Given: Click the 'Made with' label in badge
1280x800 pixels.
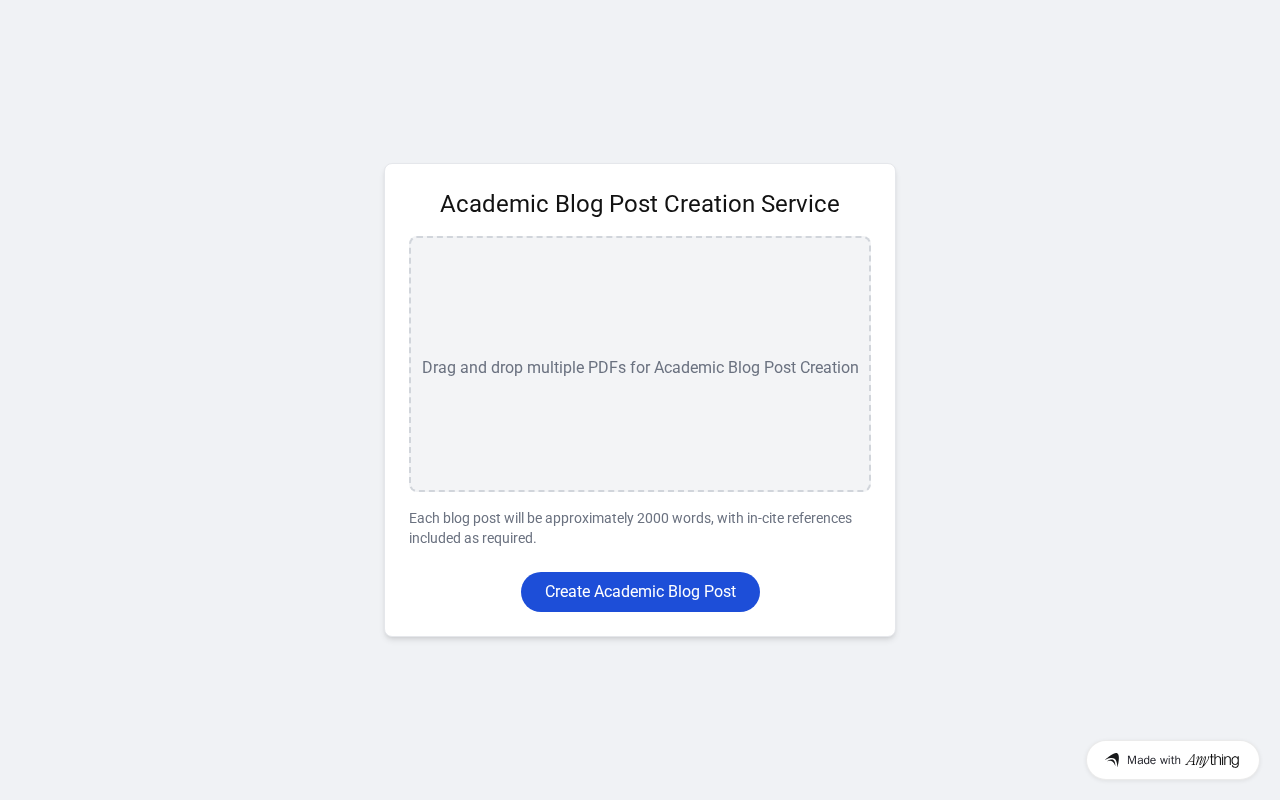Looking at the screenshot, I should (1154, 760).
